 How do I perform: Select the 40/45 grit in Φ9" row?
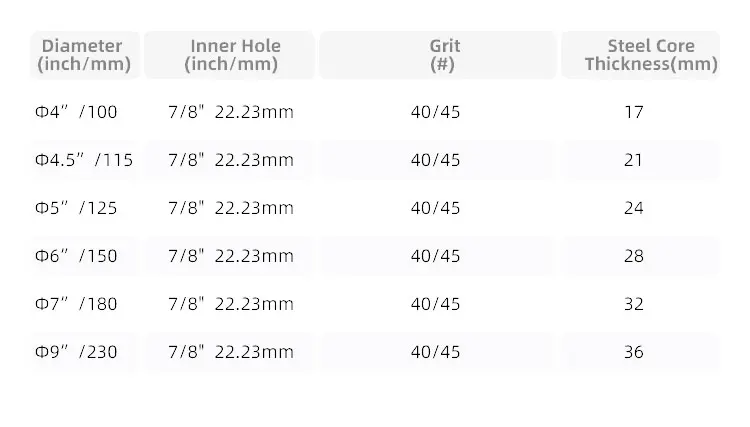pos(435,352)
